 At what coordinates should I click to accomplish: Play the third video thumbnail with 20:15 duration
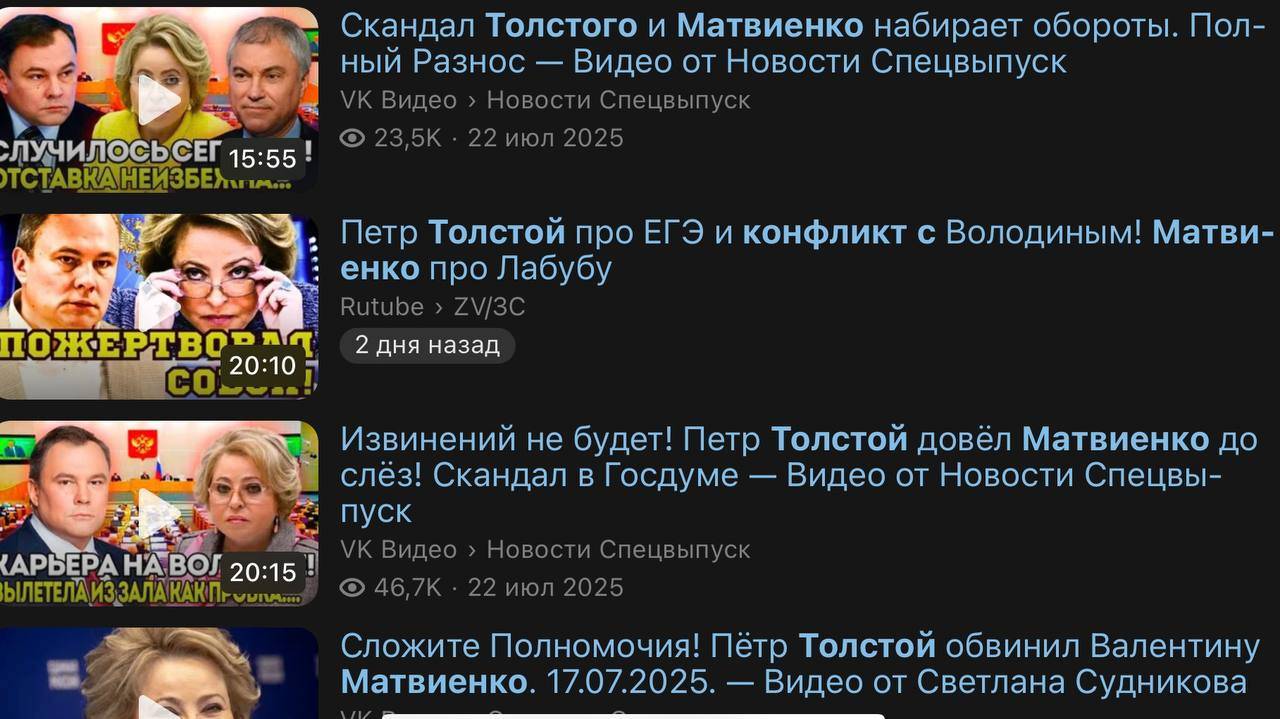click(158, 513)
